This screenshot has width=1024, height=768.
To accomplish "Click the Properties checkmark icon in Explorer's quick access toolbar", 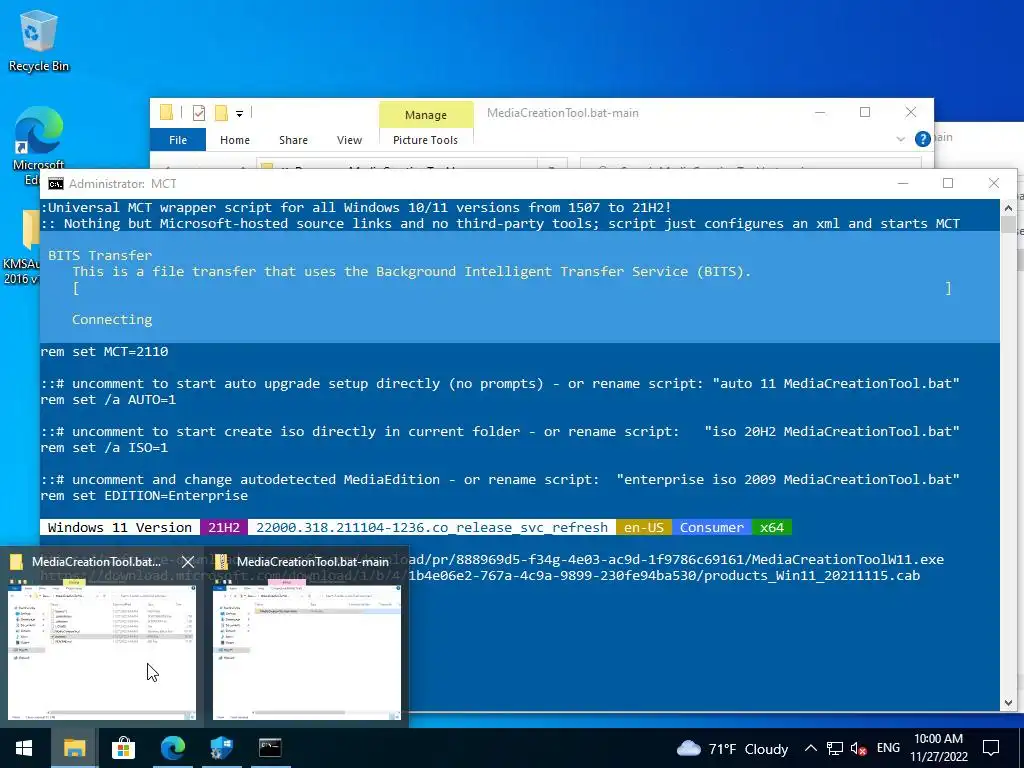I will click(x=199, y=113).
